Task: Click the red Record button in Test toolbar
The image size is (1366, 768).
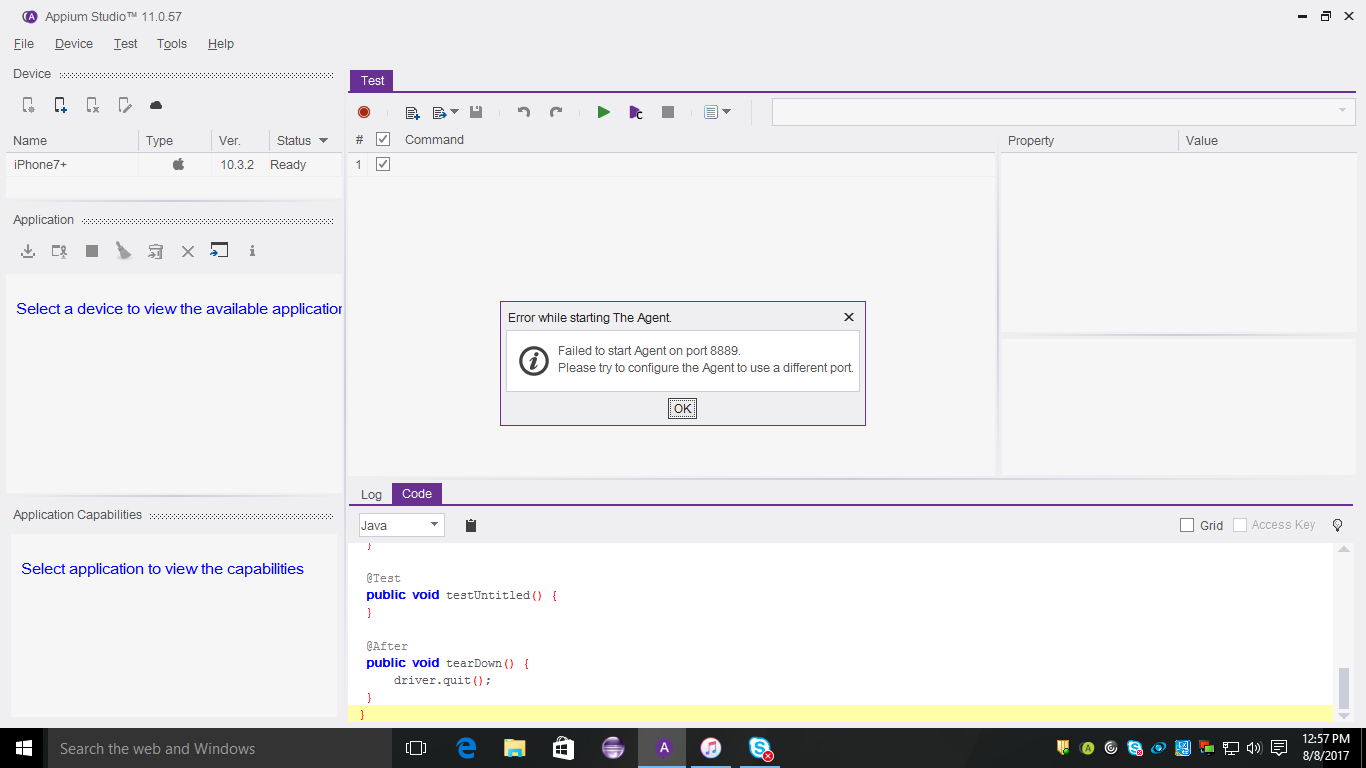Action: pyautogui.click(x=364, y=112)
